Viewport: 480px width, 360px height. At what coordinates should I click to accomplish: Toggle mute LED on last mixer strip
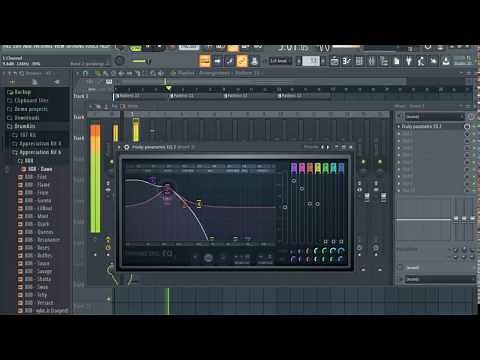[x=380, y=162]
